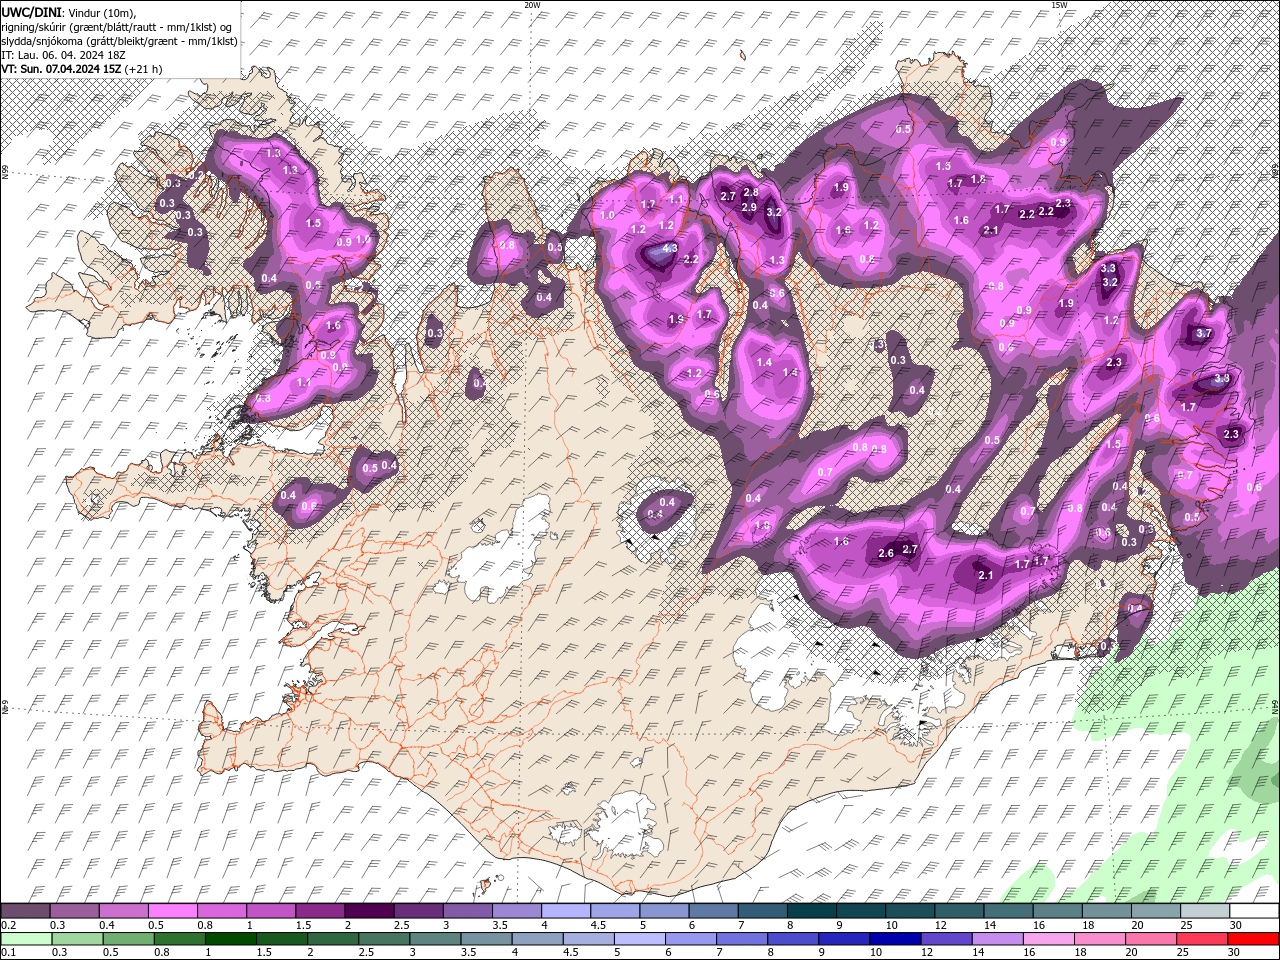Select lower legend swatch starting at 2.5
Screen dimensions: 1280x960
click(x=383, y=938)
